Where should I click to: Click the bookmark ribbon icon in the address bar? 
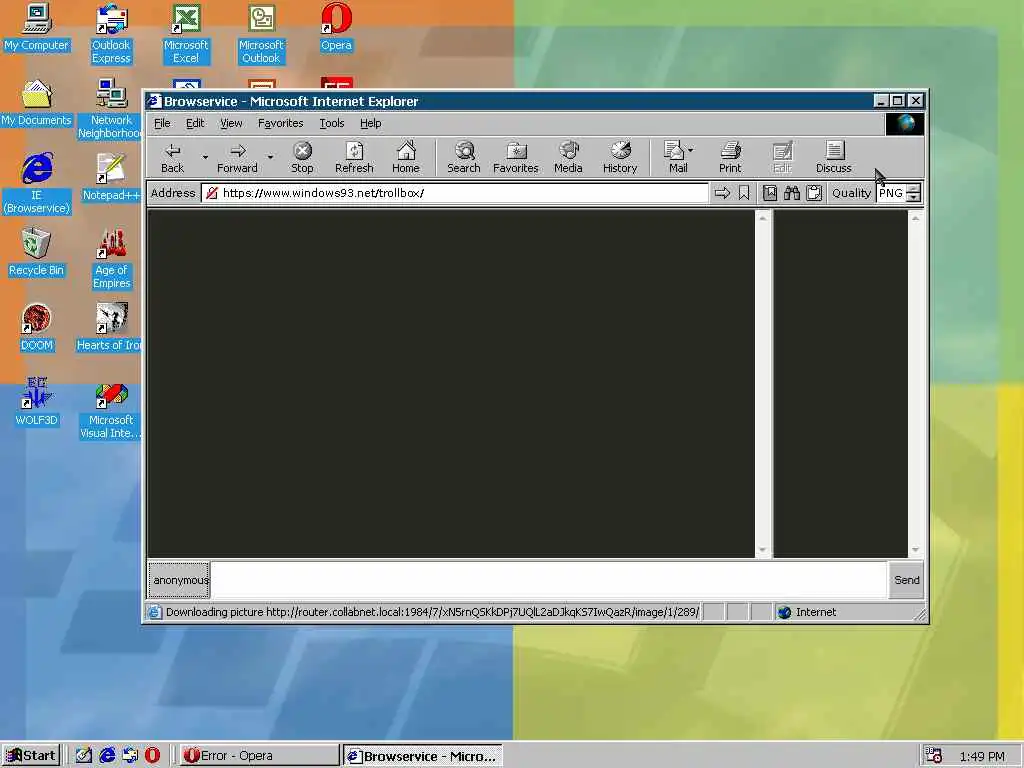744,193
